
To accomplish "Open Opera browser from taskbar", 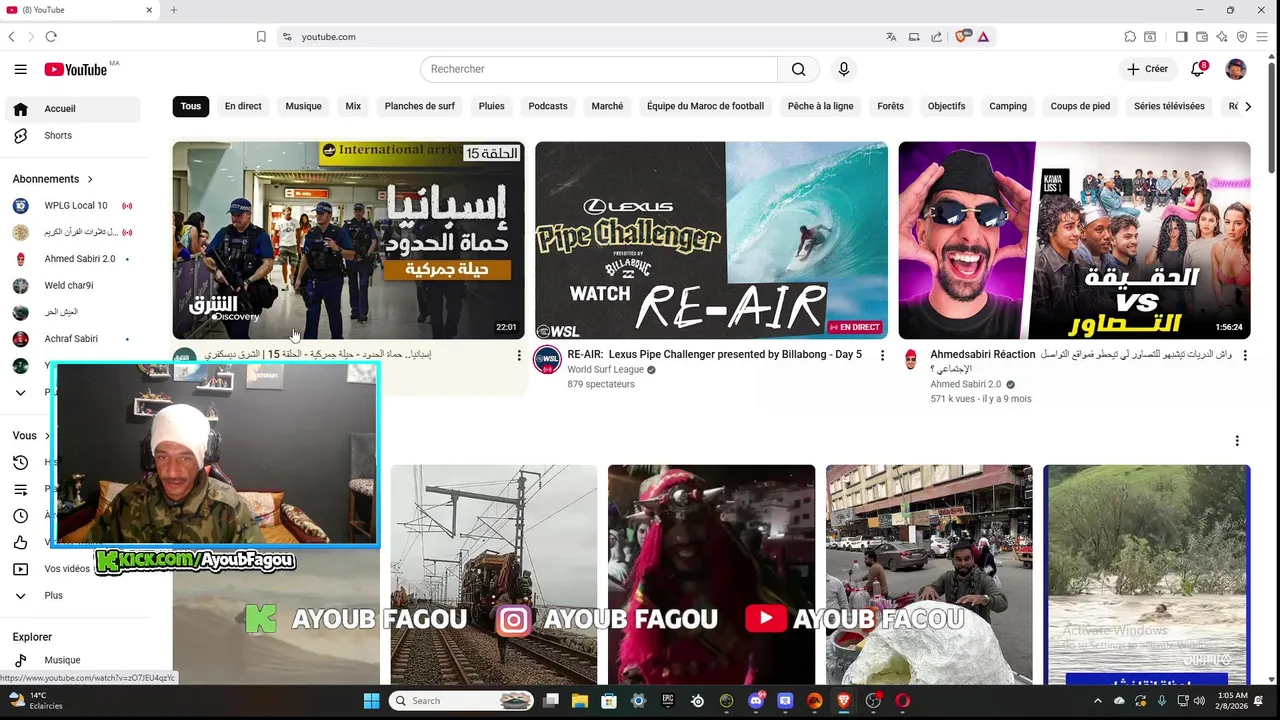I will pos(902,701).
